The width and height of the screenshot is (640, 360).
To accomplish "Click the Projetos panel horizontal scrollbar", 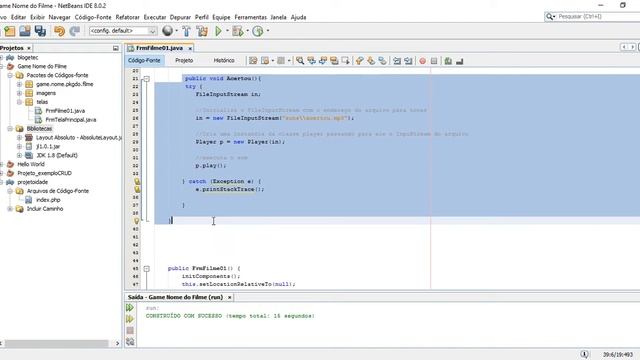I will [x=56, y=343].
